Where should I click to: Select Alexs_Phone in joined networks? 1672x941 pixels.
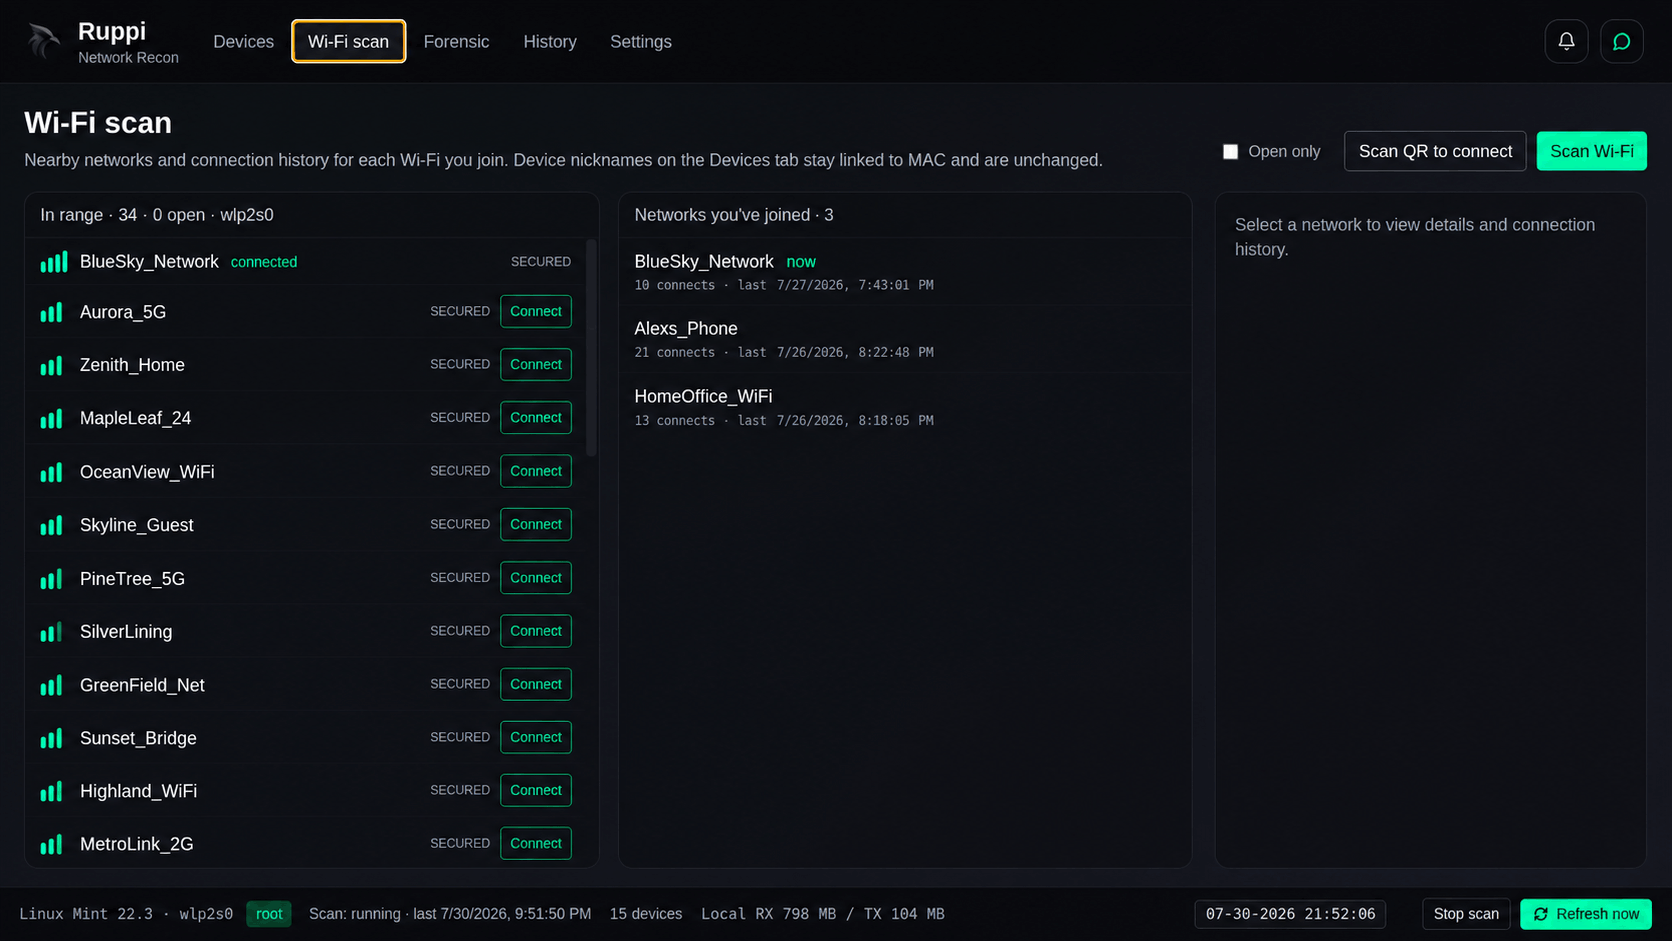coord(904,339)
